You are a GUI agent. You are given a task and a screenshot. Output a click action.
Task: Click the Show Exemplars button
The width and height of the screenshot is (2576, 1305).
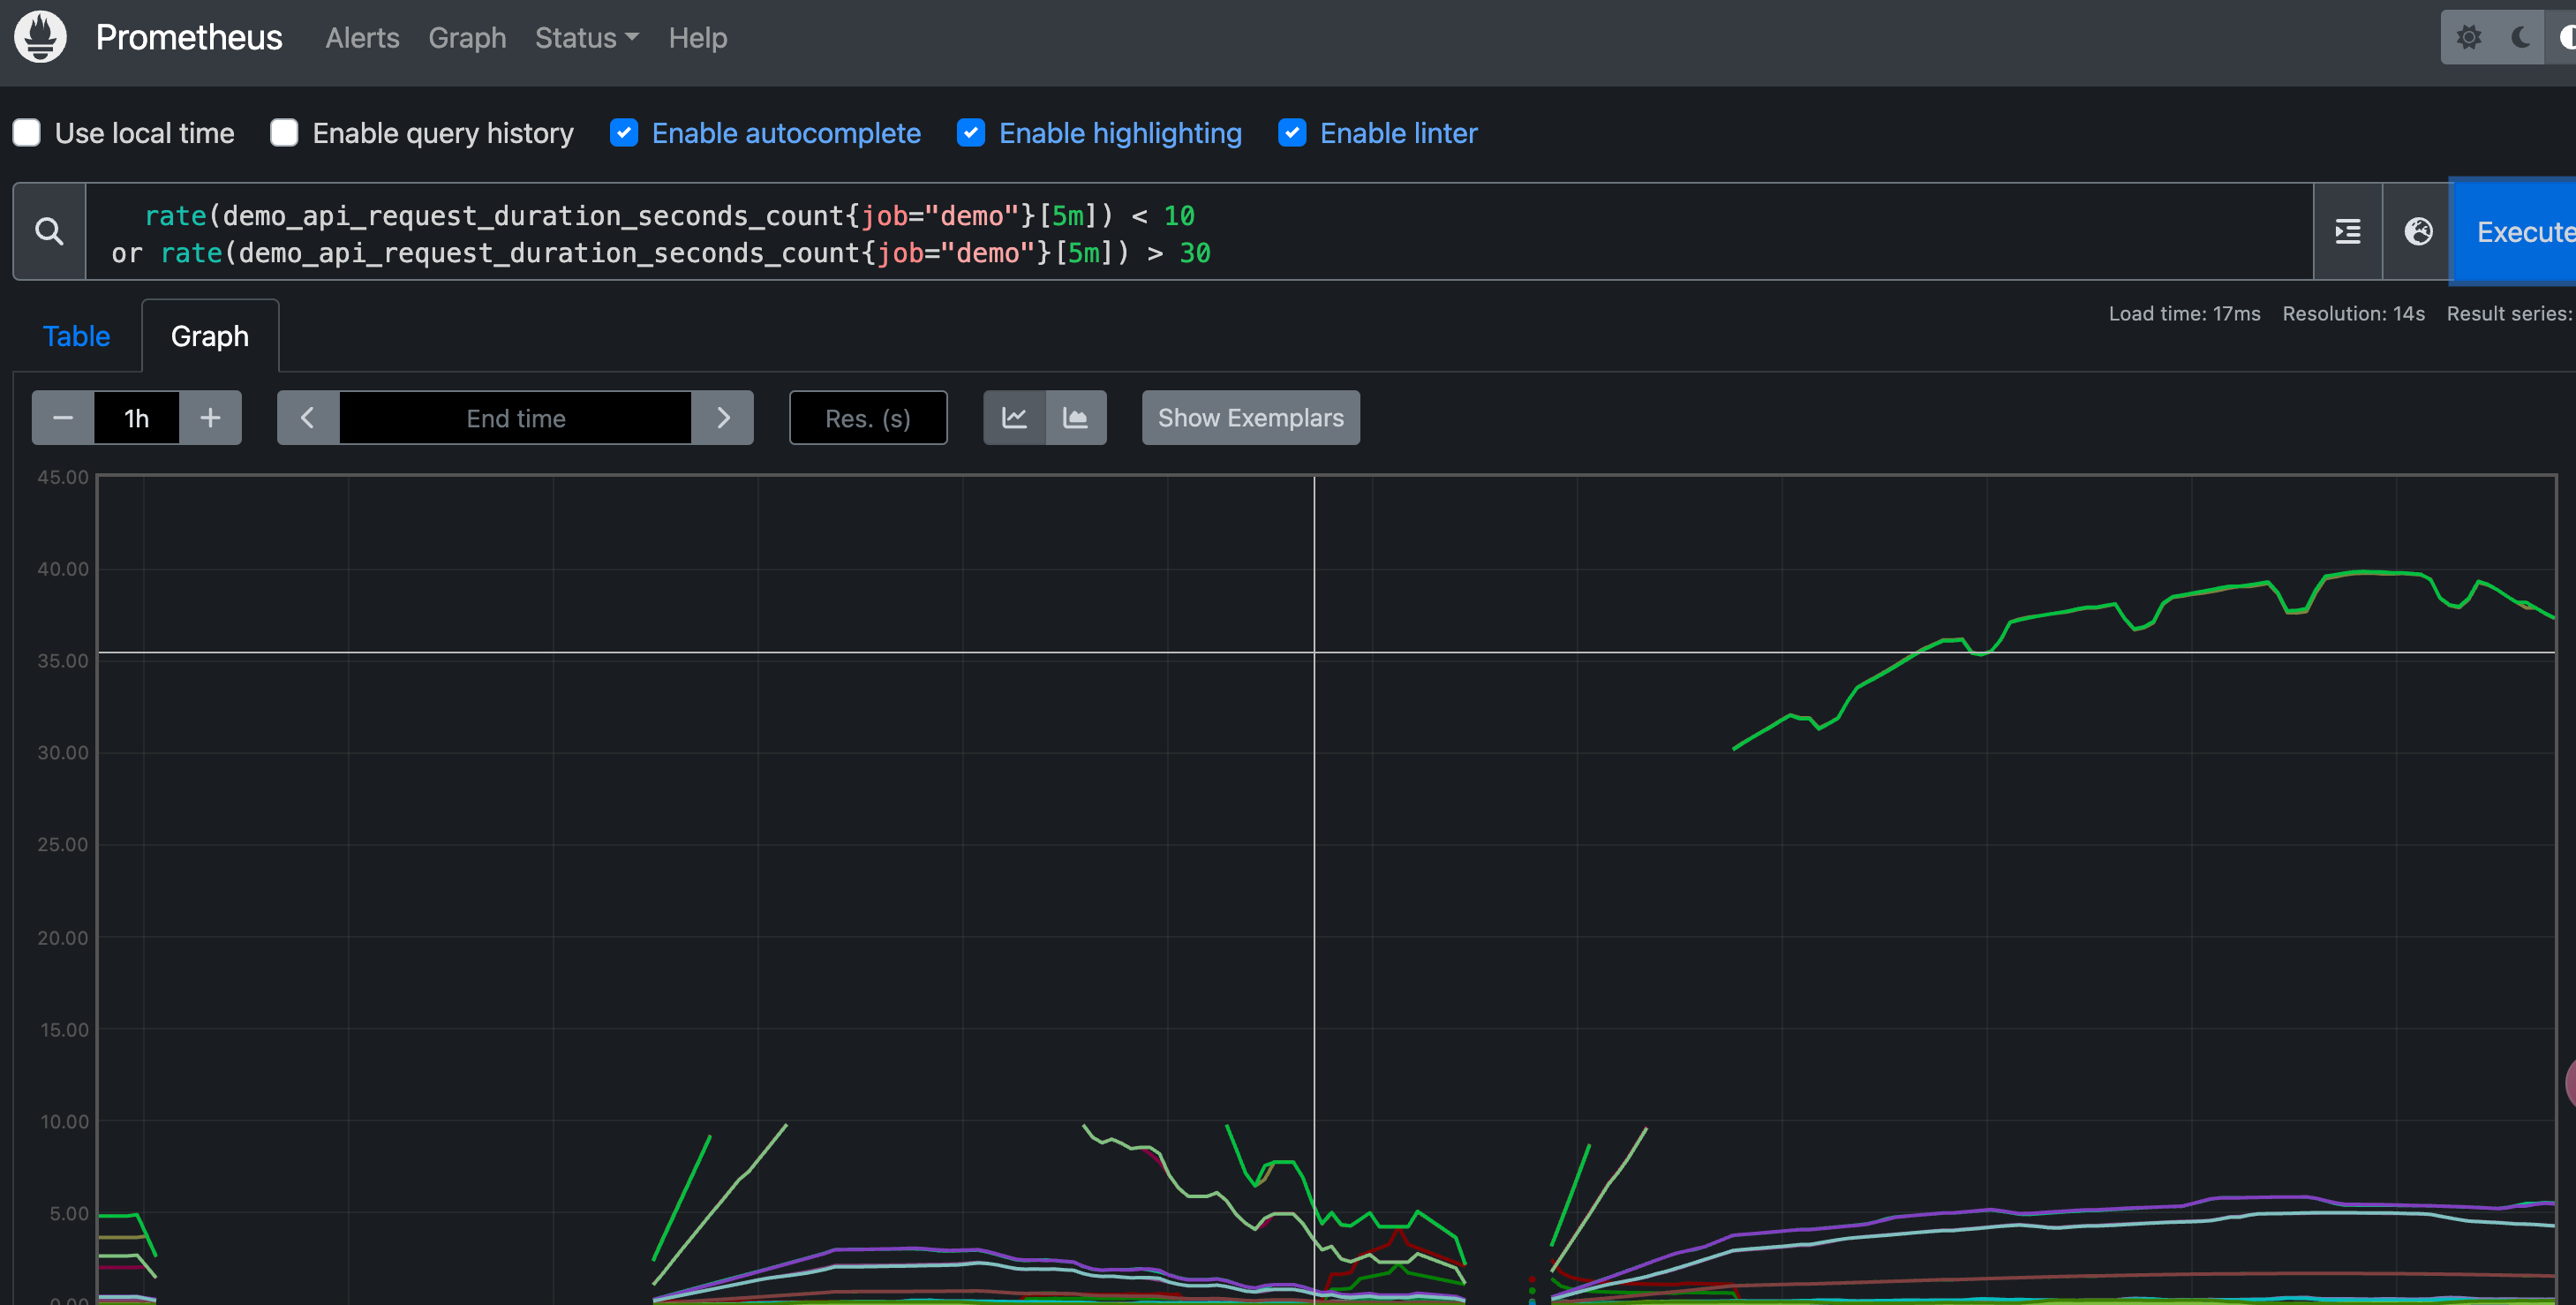1250,418
